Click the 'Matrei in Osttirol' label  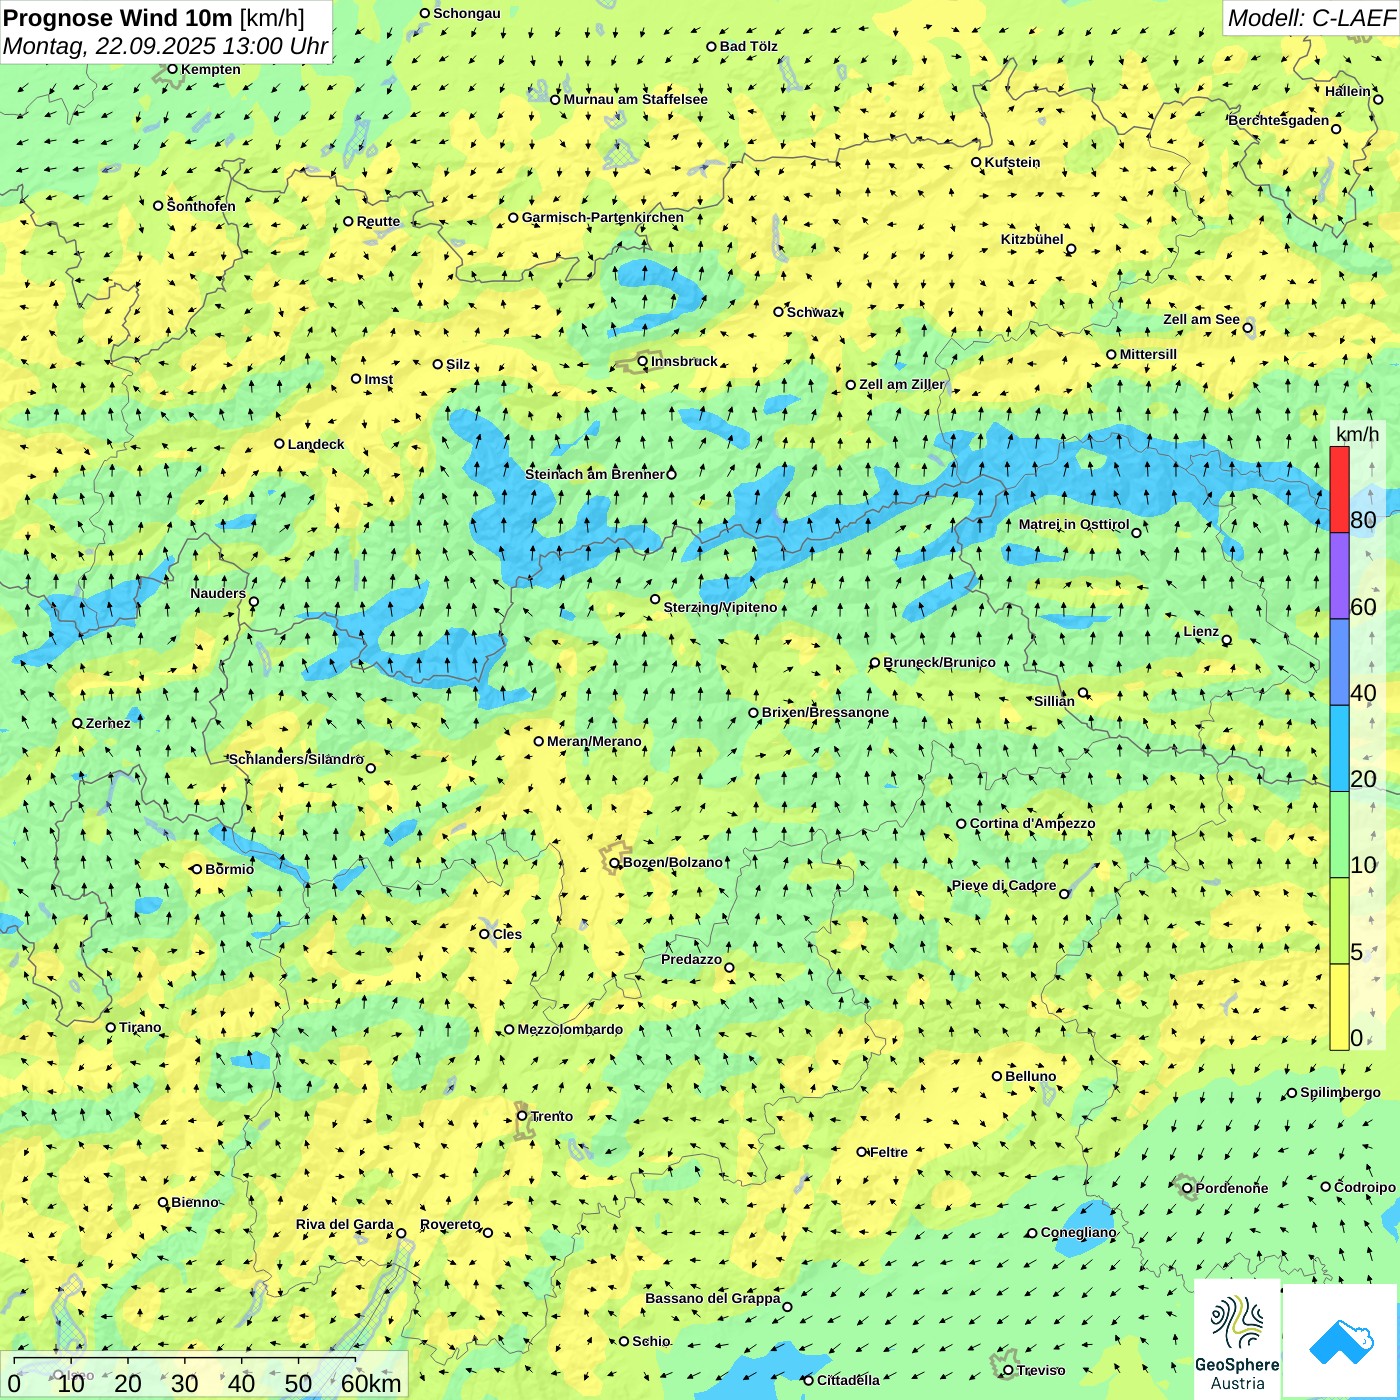[x=1074, y=524]
